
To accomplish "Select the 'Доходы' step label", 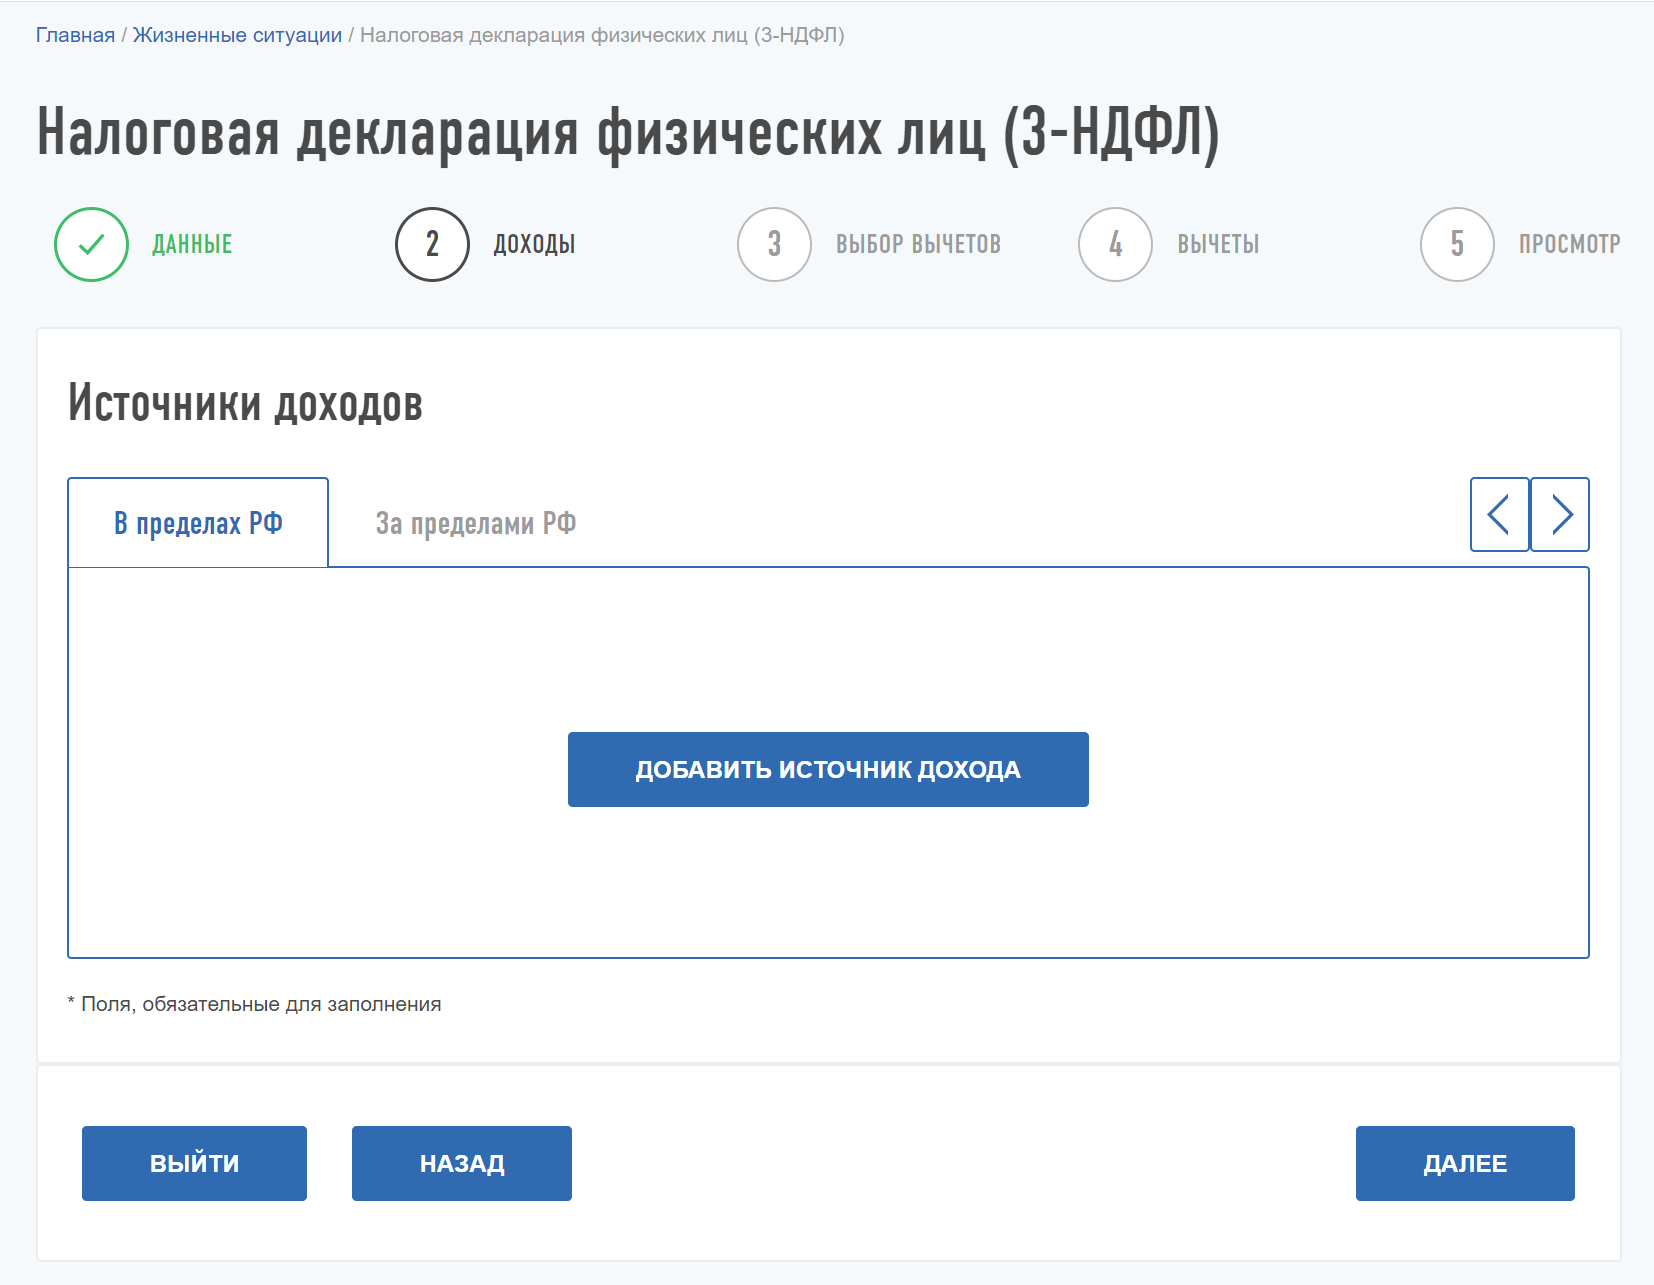I will (x=534, y=244).
